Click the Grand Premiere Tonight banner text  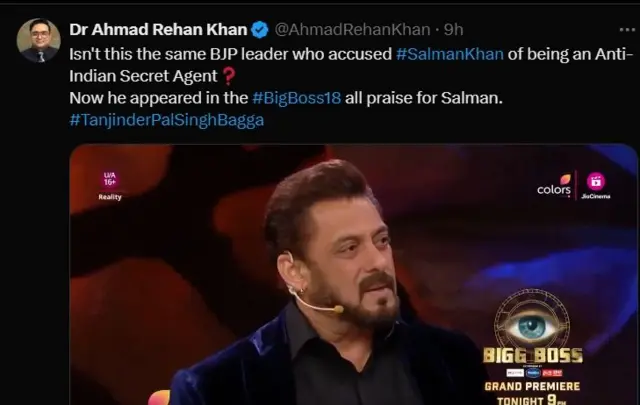point(532,393)
